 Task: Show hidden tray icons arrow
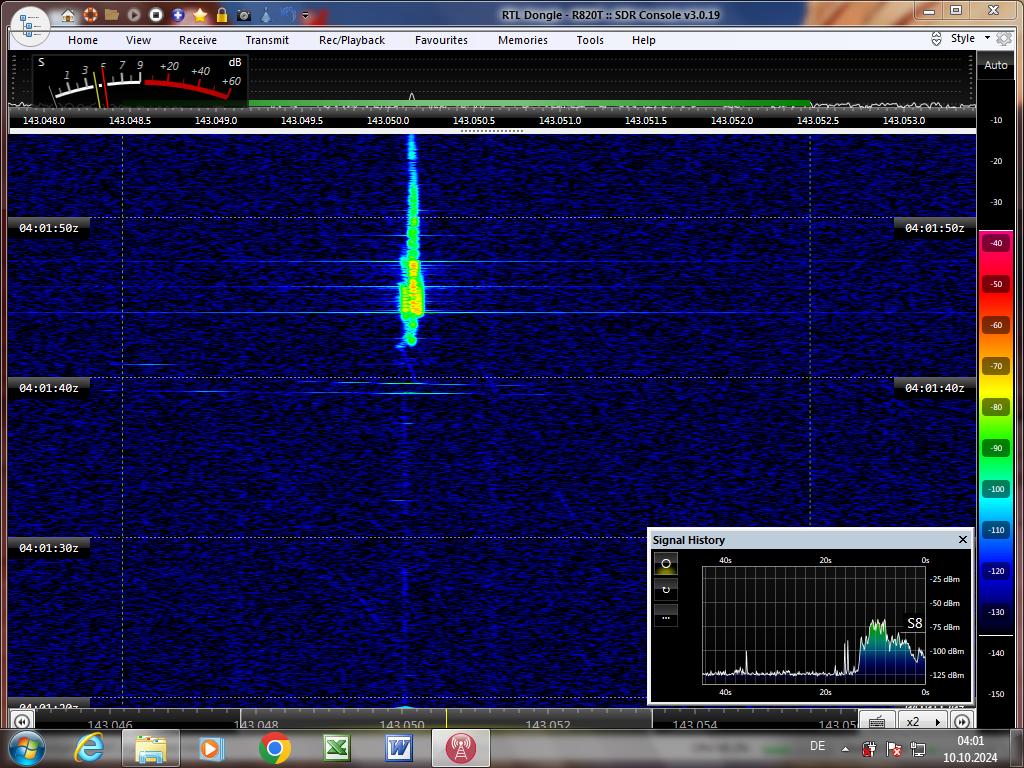pos(846,749)
